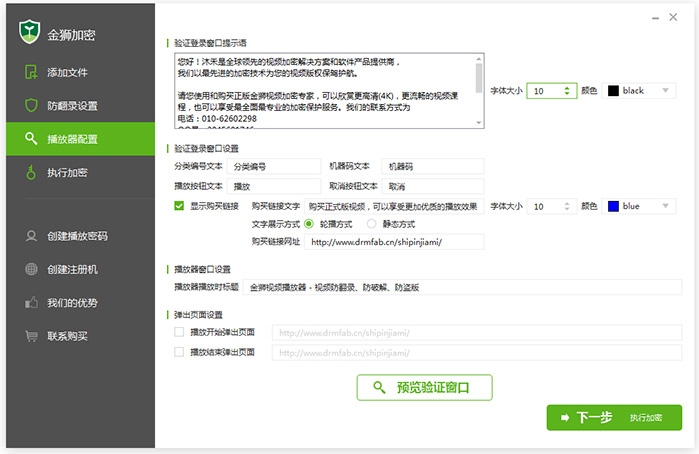Click the 分类编号文本 input field
699x454 pixels.
(274, 166)
